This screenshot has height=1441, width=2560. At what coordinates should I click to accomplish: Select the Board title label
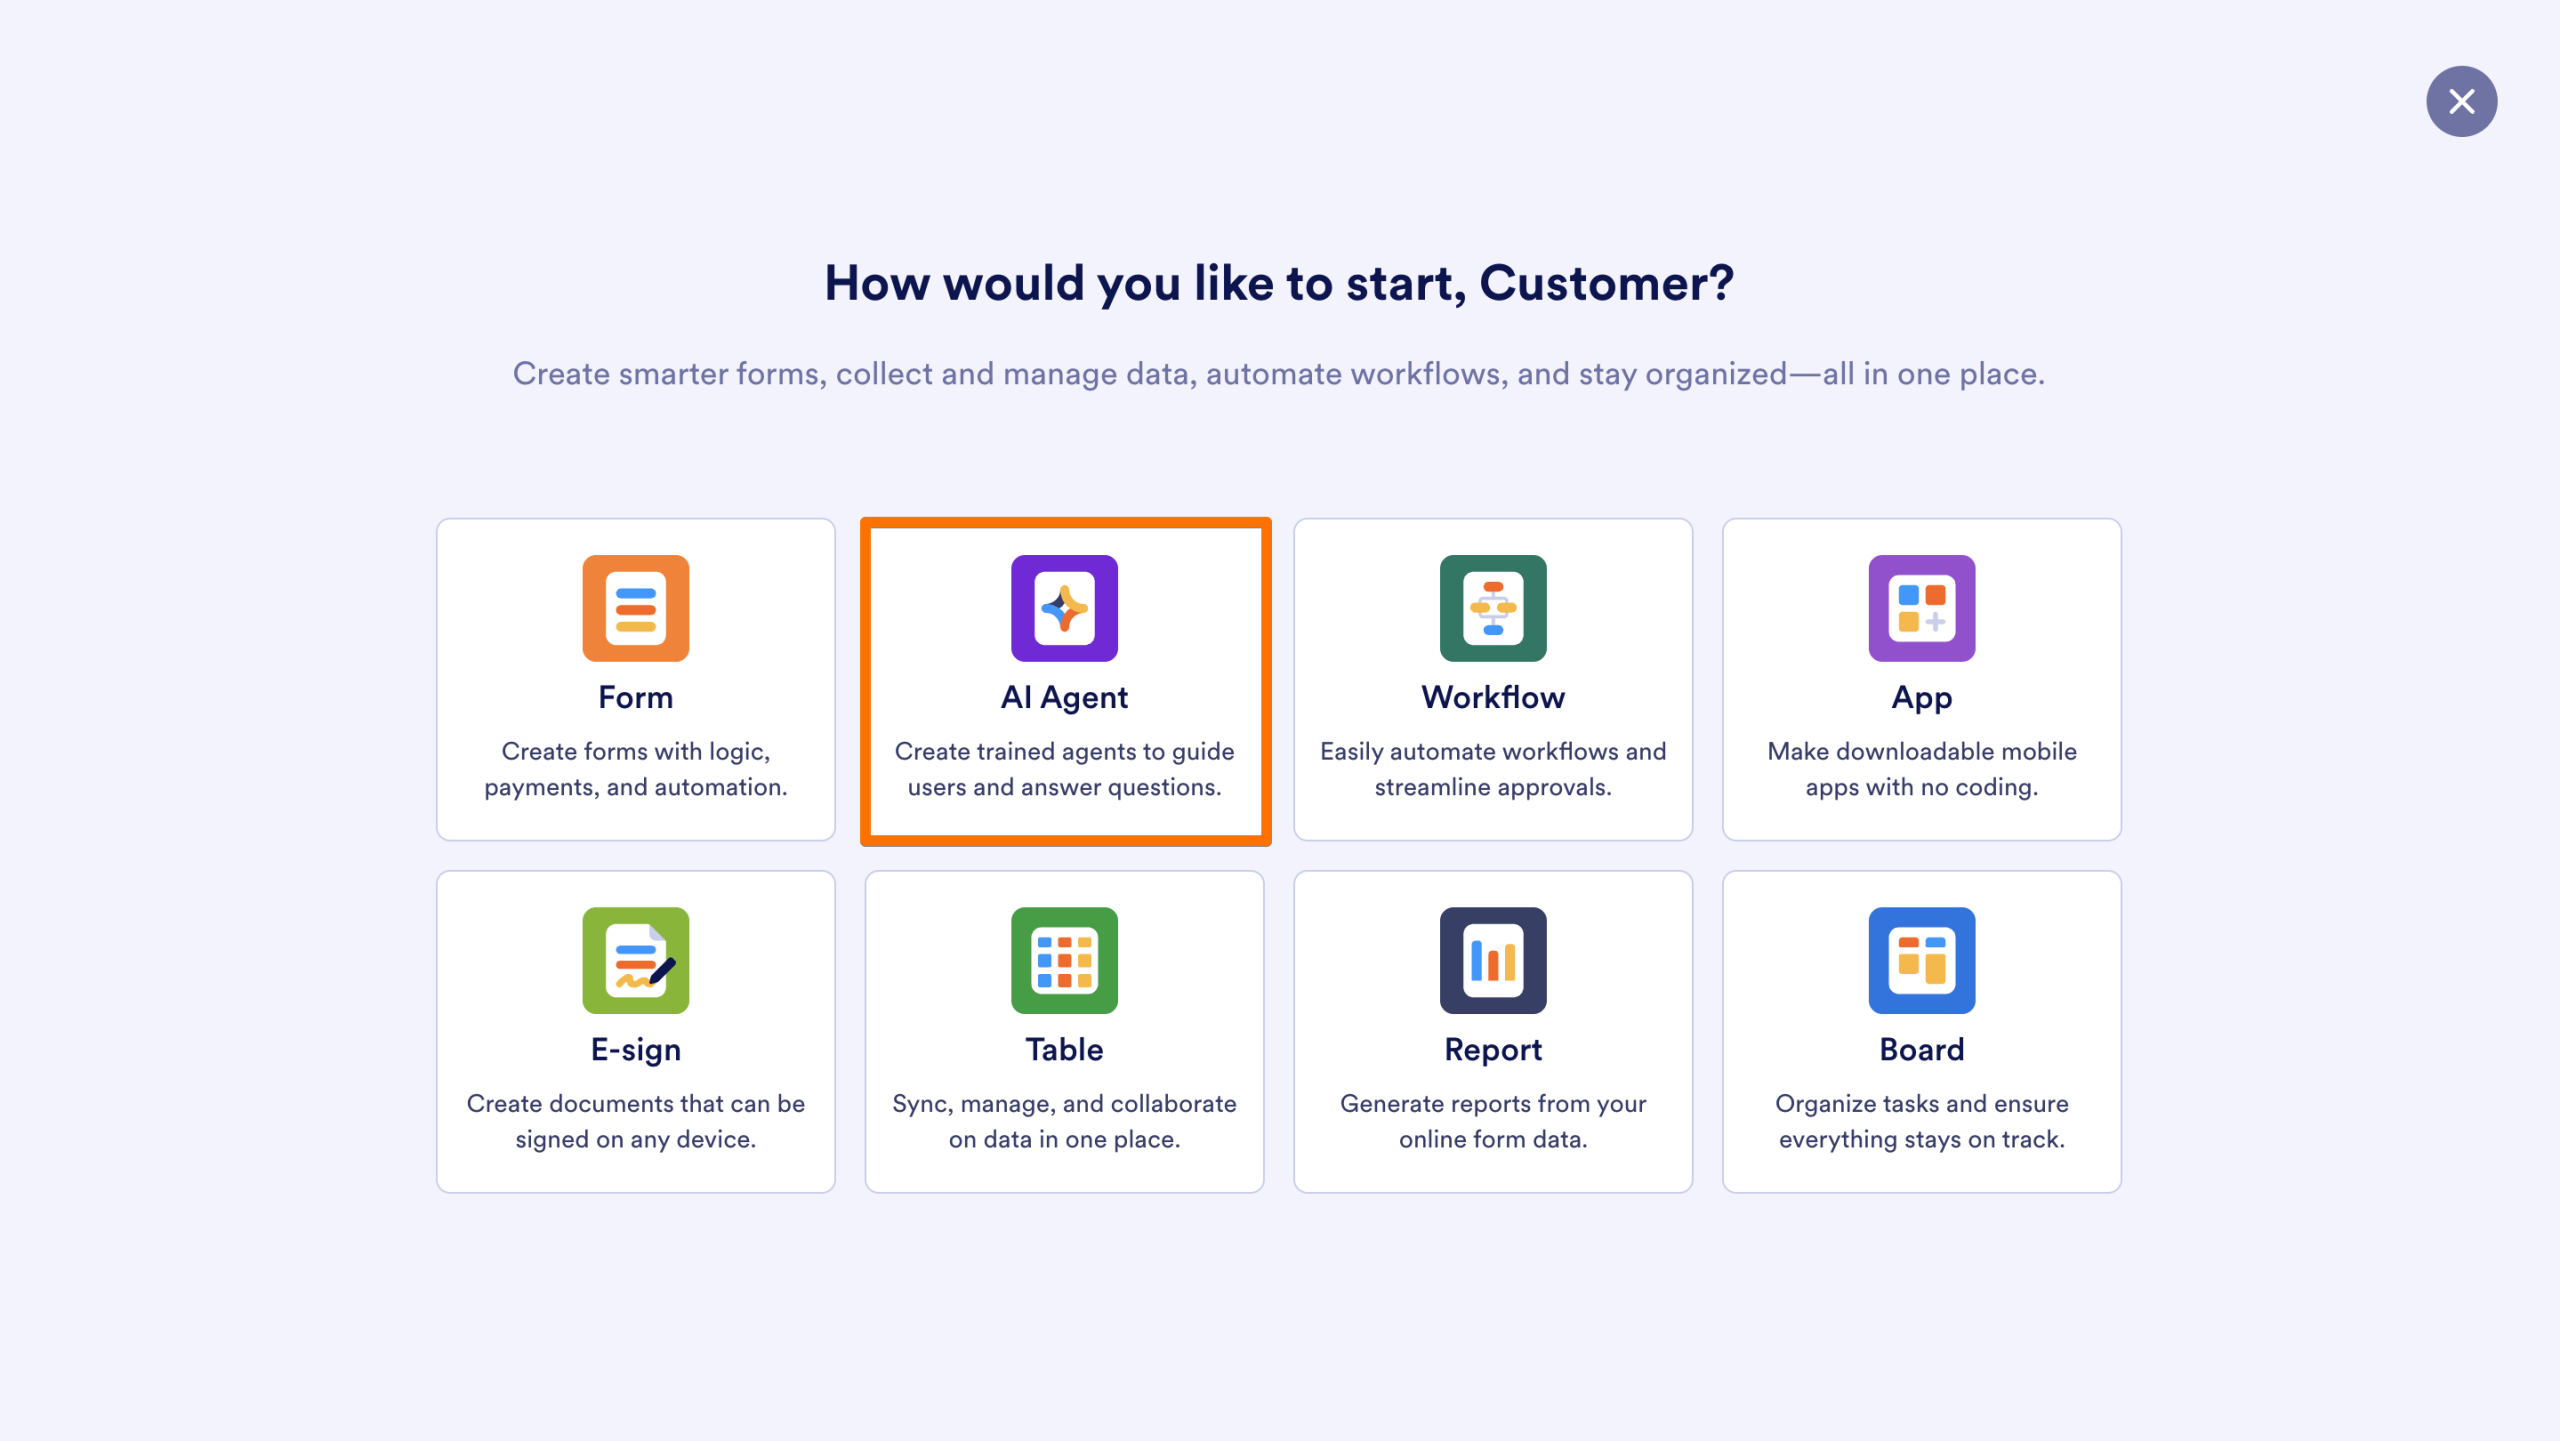pos(1921,1049)
